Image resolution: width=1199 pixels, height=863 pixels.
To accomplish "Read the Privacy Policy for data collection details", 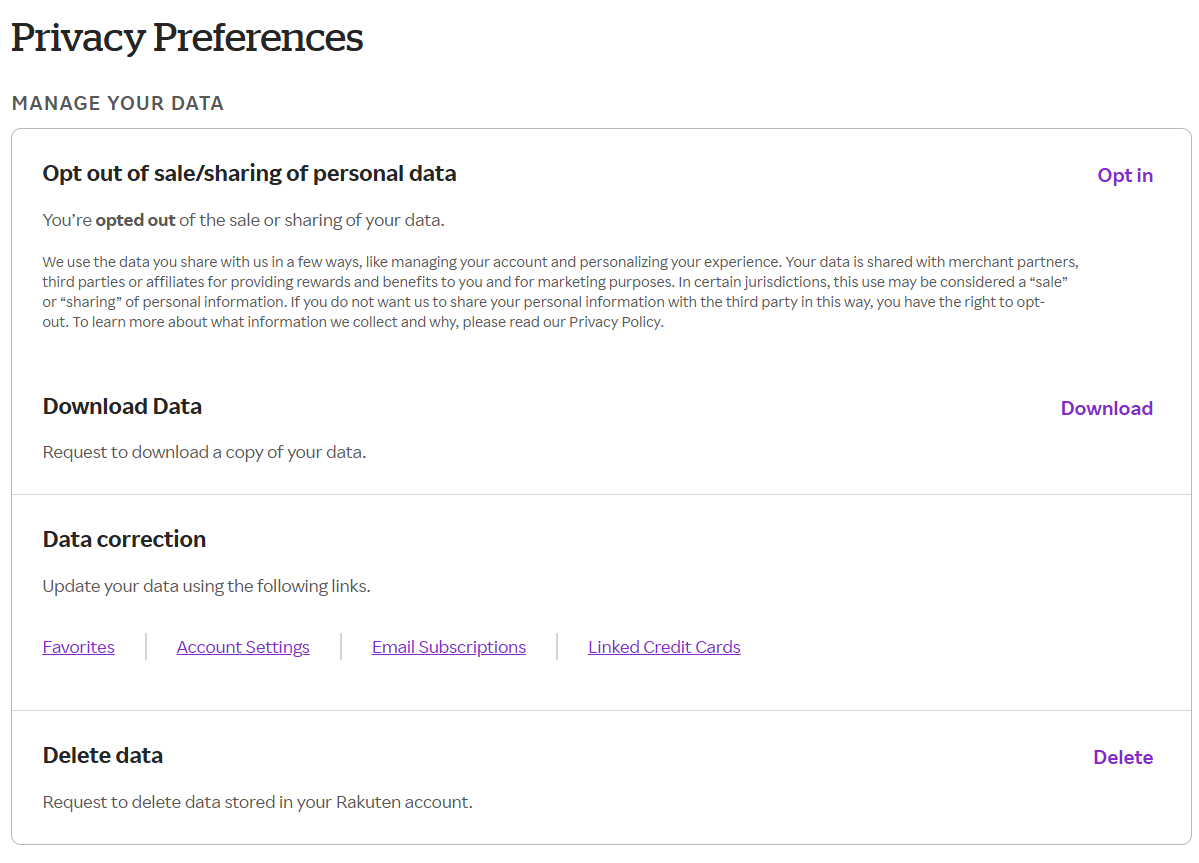I will [615, 321].
